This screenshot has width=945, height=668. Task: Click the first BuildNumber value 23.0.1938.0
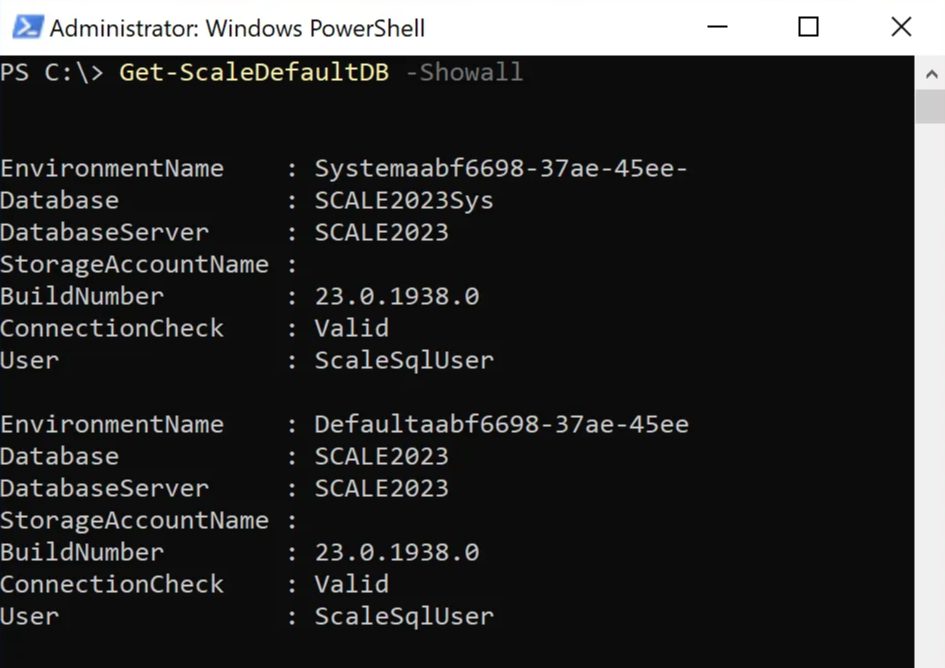click(x=396, y=297)
